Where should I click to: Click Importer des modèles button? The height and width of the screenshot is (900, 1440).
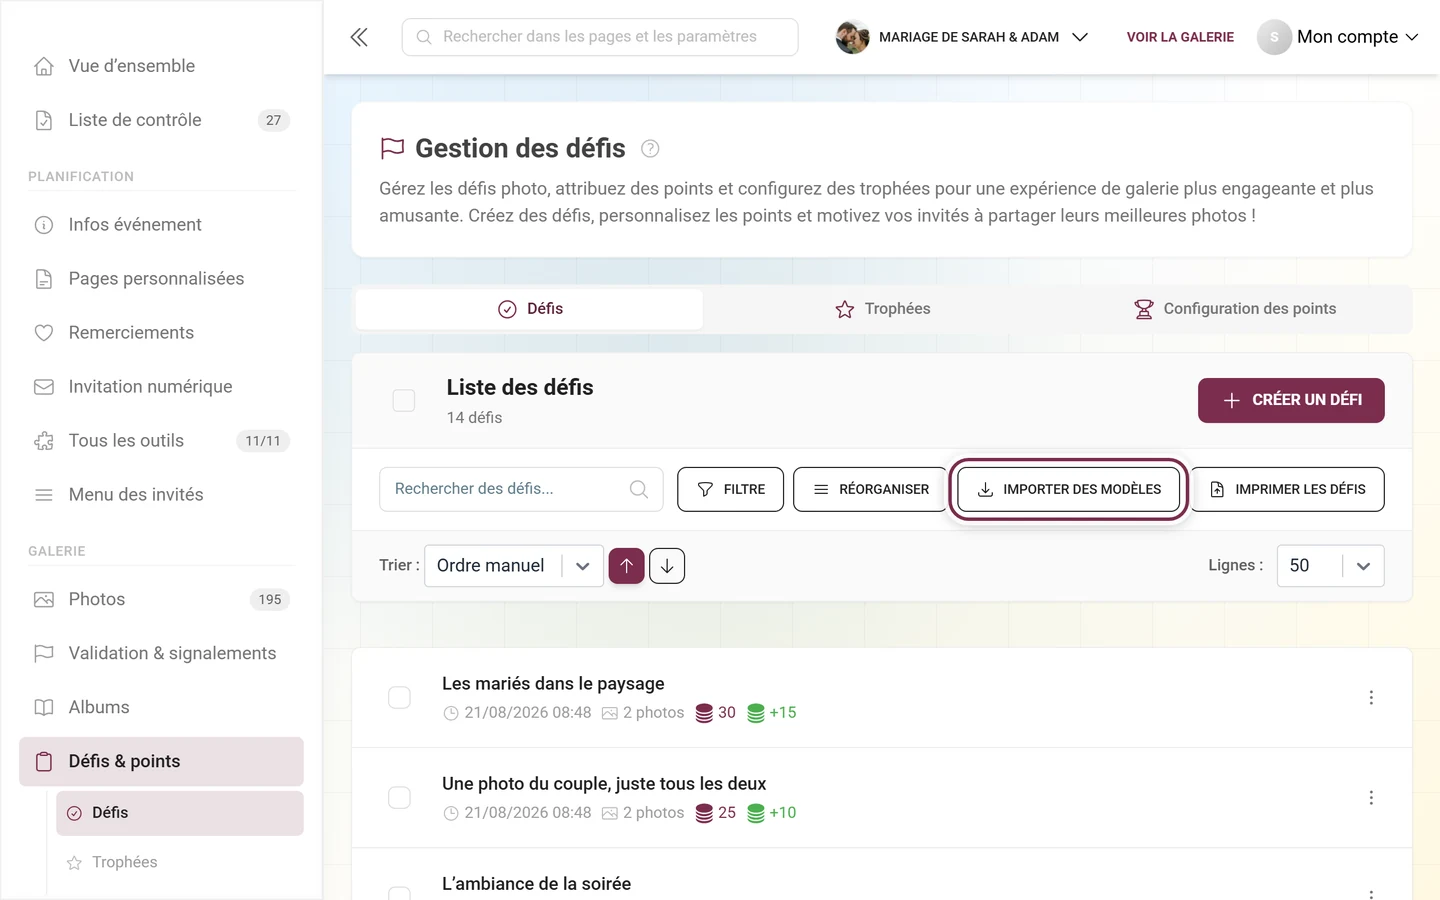(1069, 489)
